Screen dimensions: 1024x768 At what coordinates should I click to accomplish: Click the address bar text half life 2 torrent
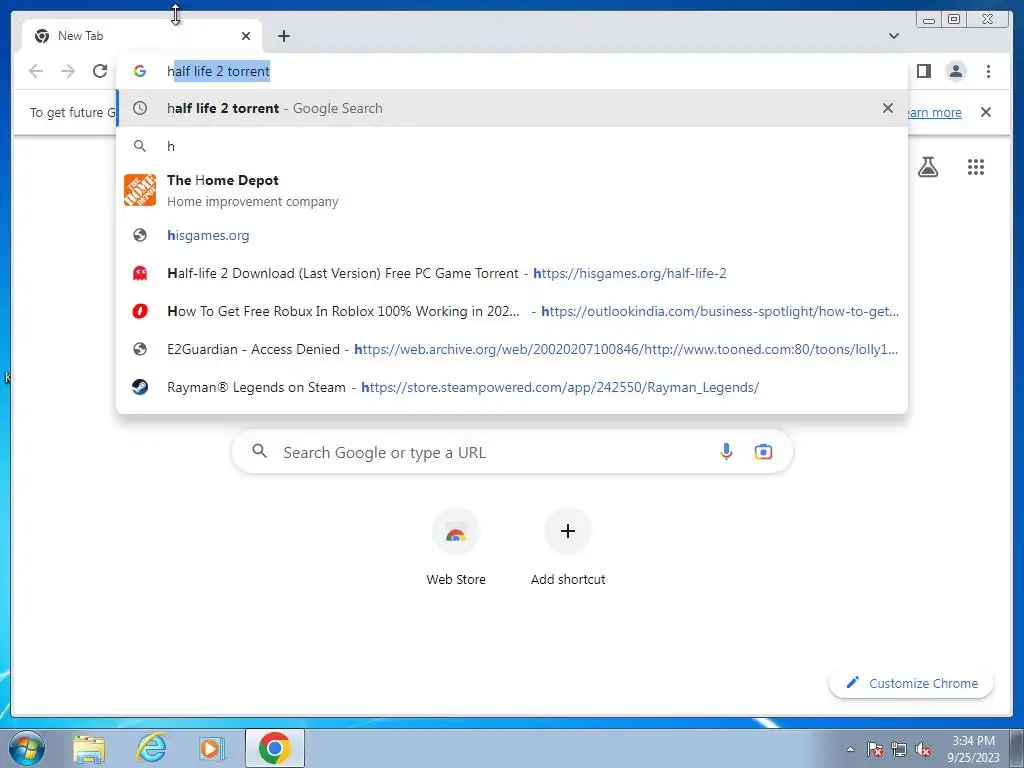click(218, 71)
